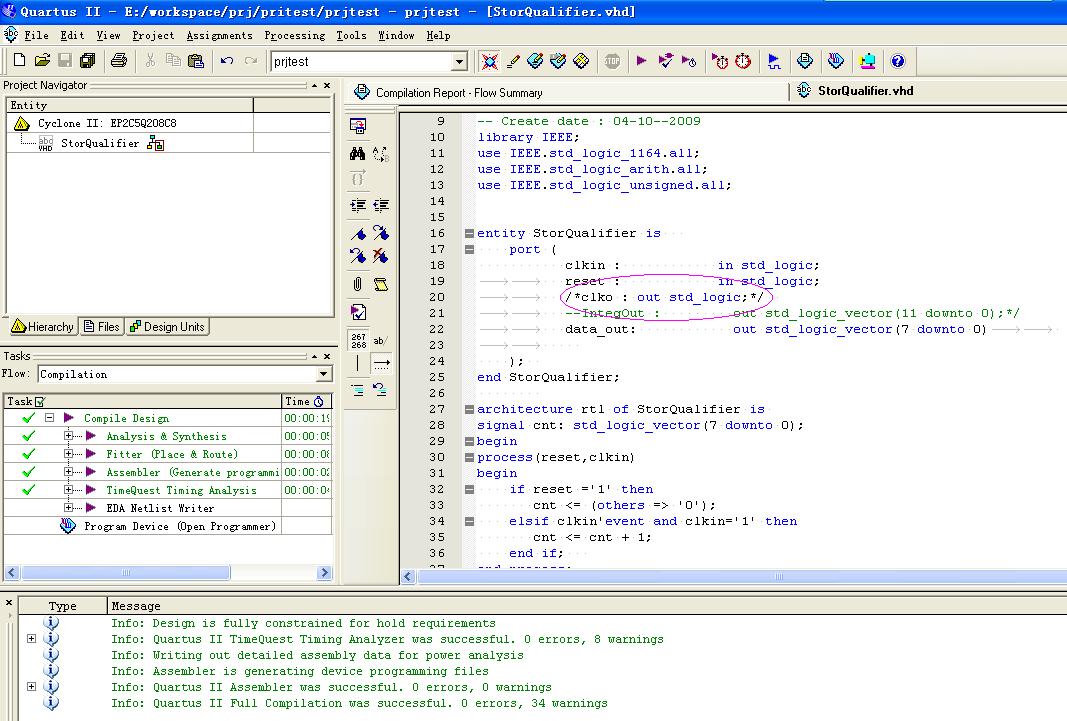Select the Cyclone II: EP2C5Q208C8 device row
The image size is (1067, 721).
pos(107,123)
